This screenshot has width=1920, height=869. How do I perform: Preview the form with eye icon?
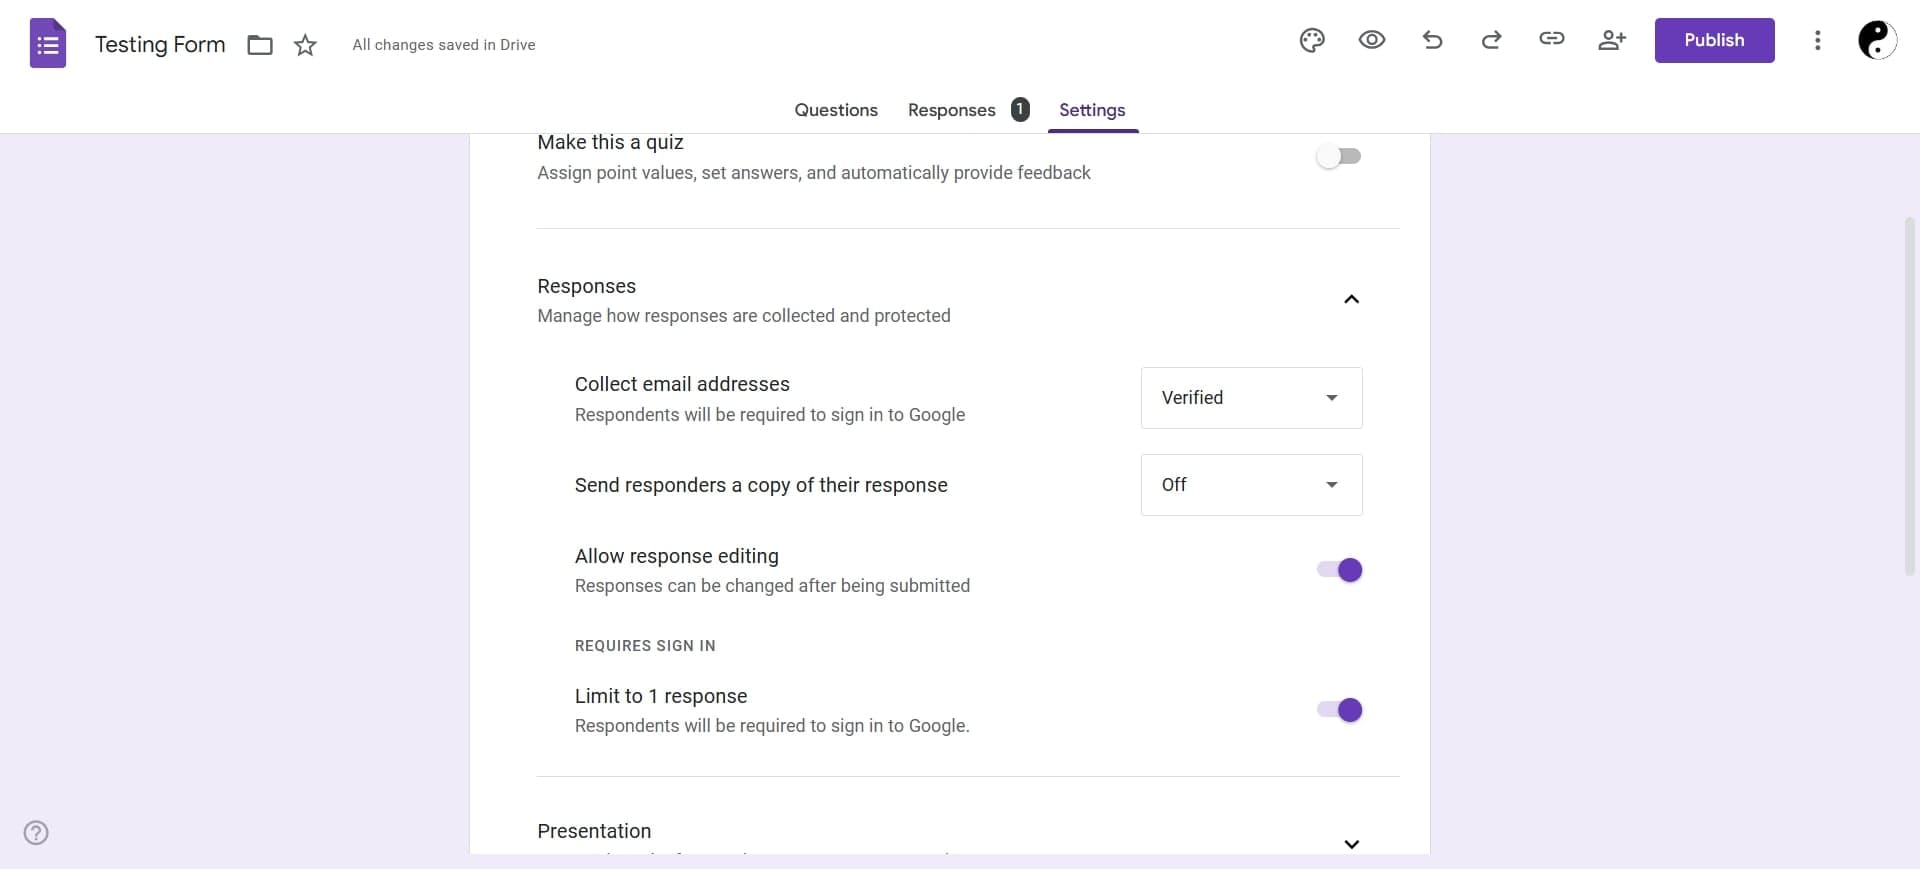1372,40
